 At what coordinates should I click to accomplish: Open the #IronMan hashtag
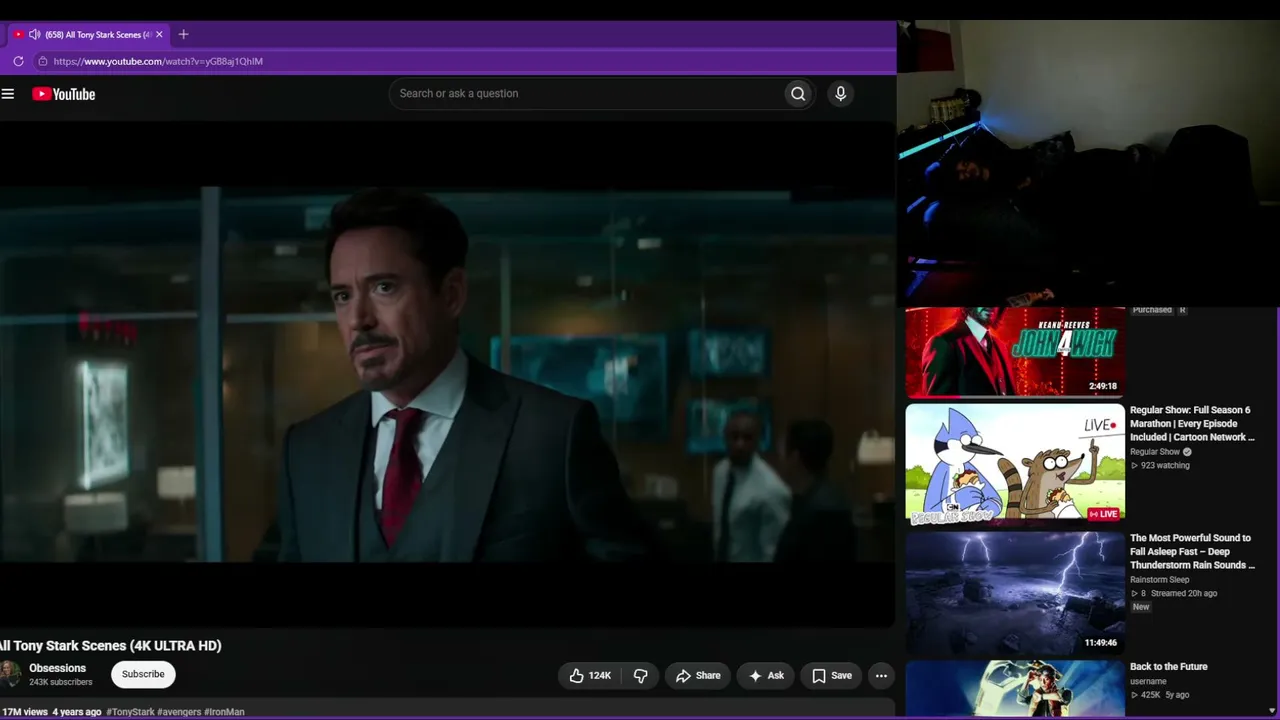pyautogui.click(x=225, y=712)
